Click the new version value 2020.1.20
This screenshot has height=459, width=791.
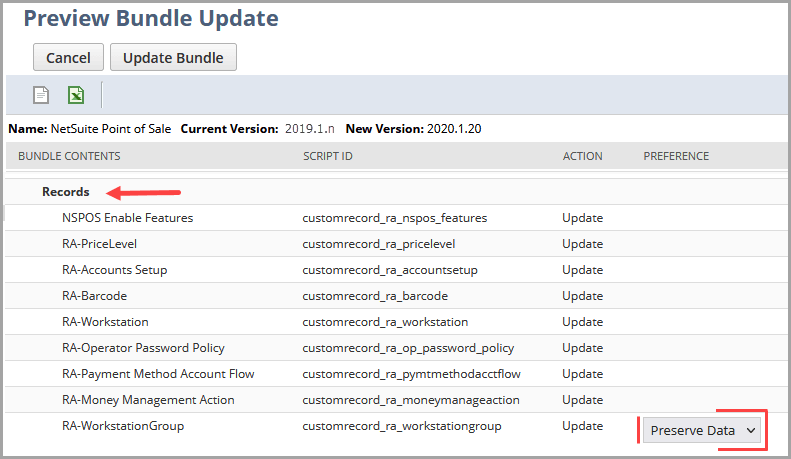(x=454, y=129)
